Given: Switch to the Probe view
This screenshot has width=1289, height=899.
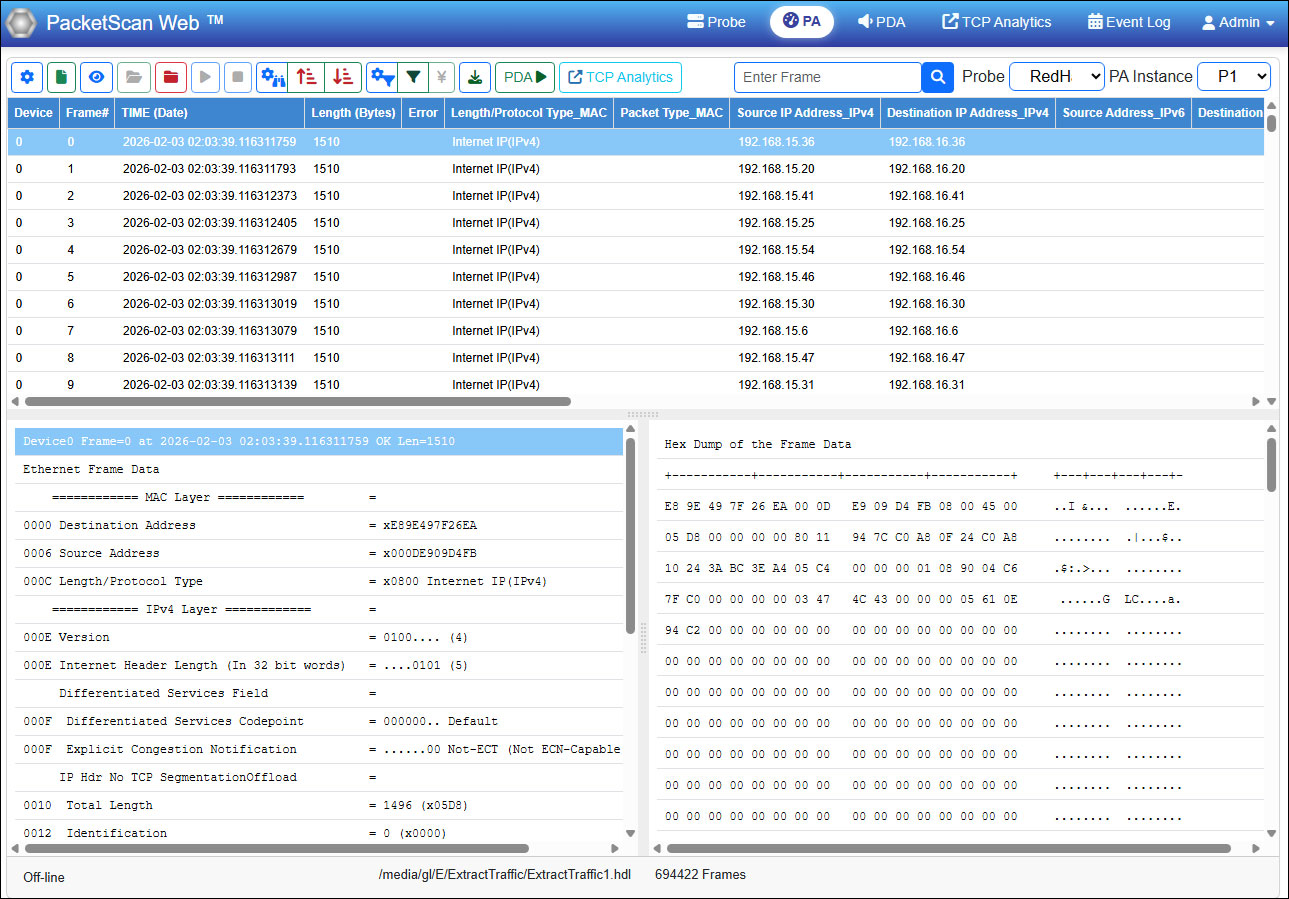Looking at the screenshot, I should (715, 21).
